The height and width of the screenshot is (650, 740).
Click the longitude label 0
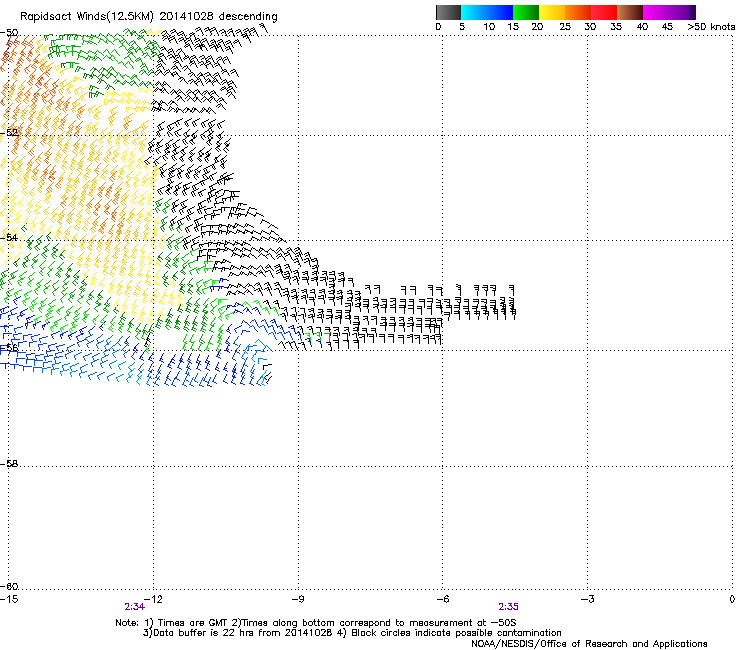732,599
